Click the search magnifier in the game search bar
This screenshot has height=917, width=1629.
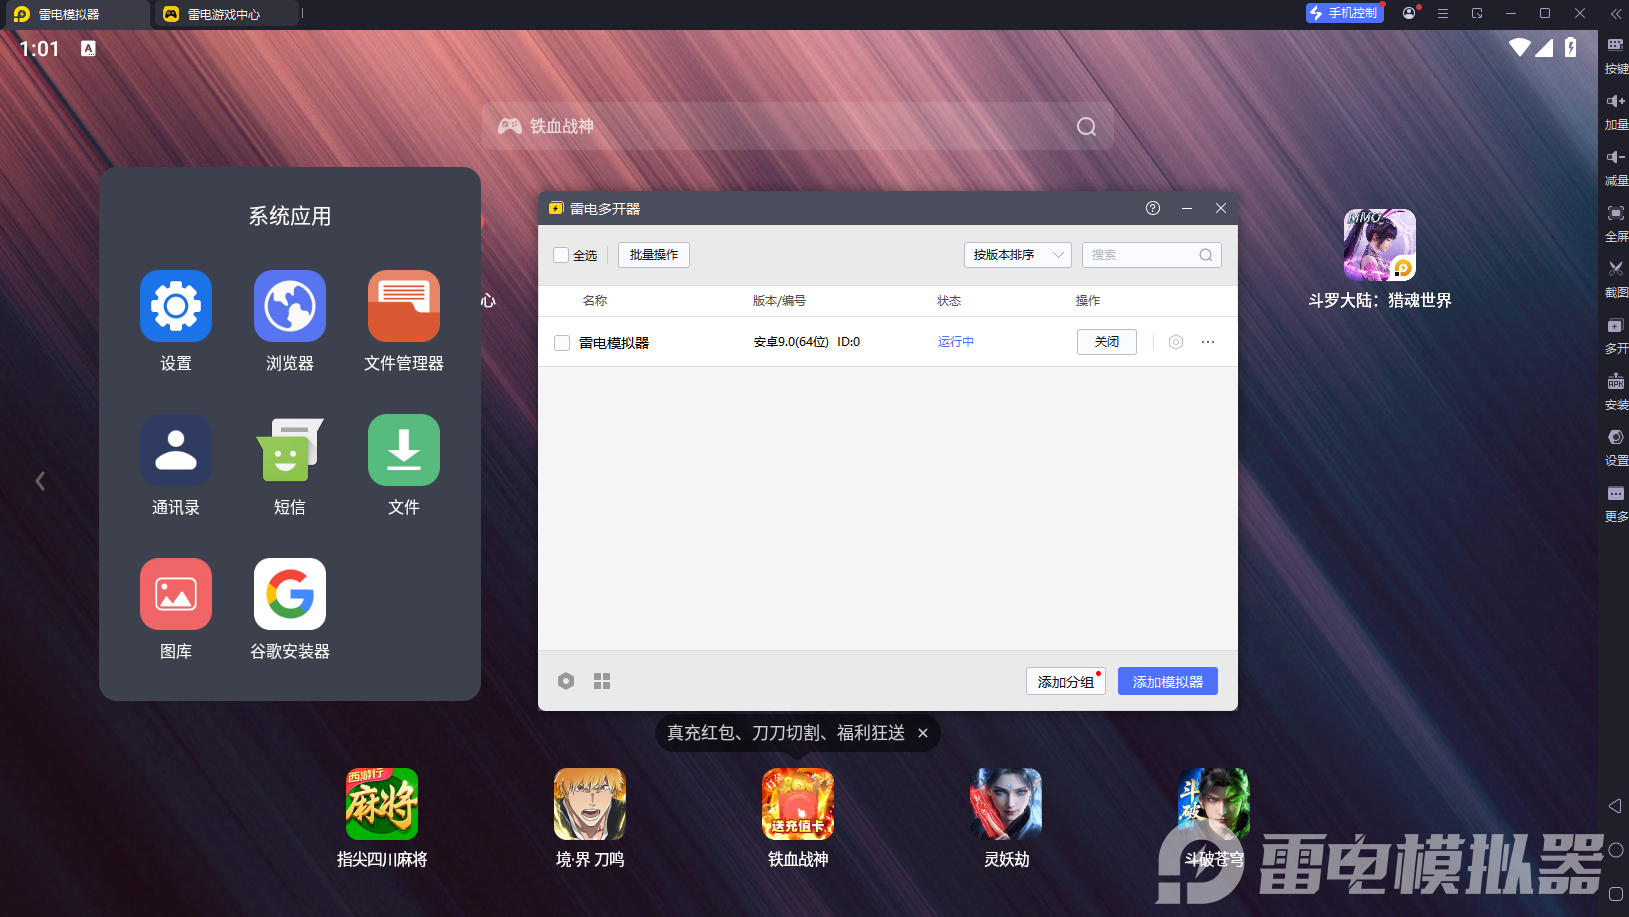tap(1086, 126)
